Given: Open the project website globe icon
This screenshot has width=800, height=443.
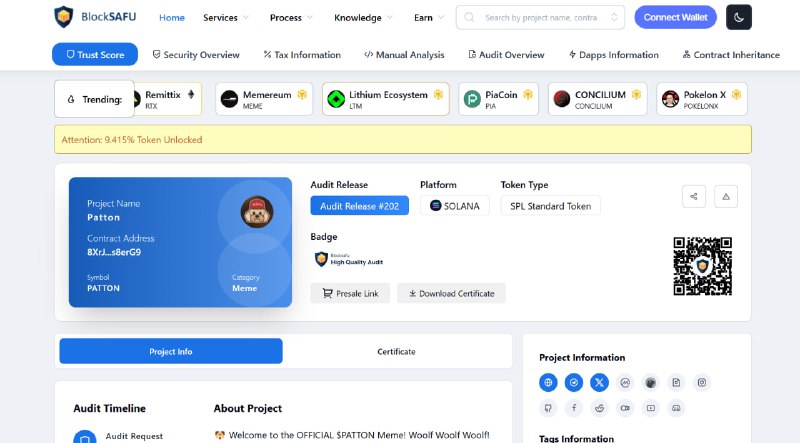Looking at the screenshot, I should point(548,382).
